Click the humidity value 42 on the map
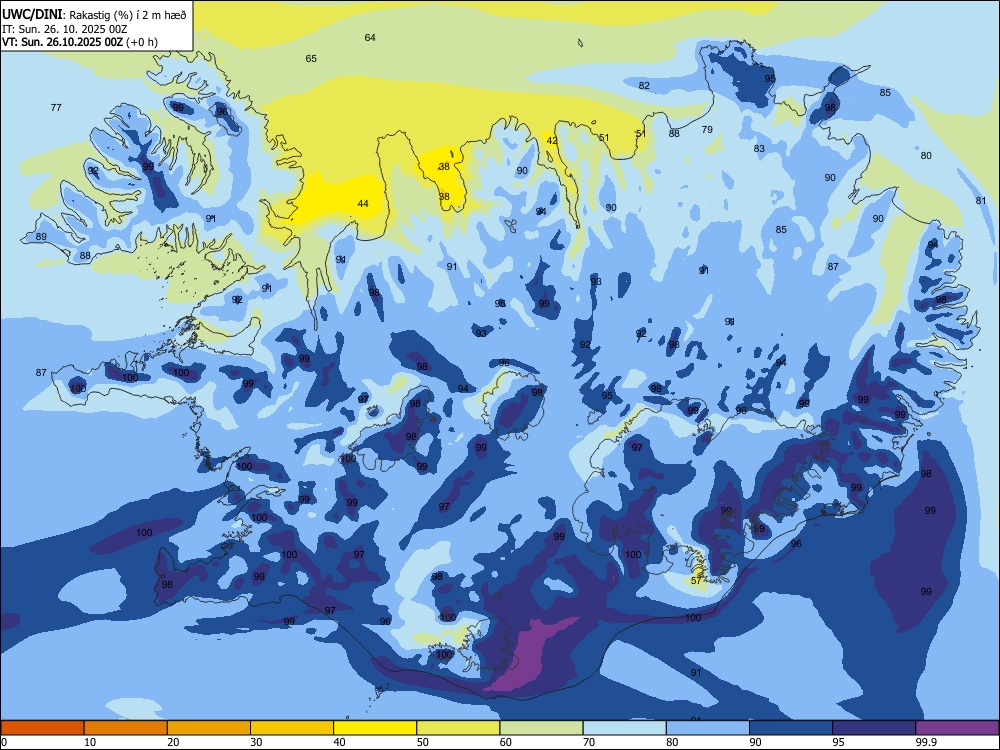The height and width of the screenshot is (750, 1000). 552,141
